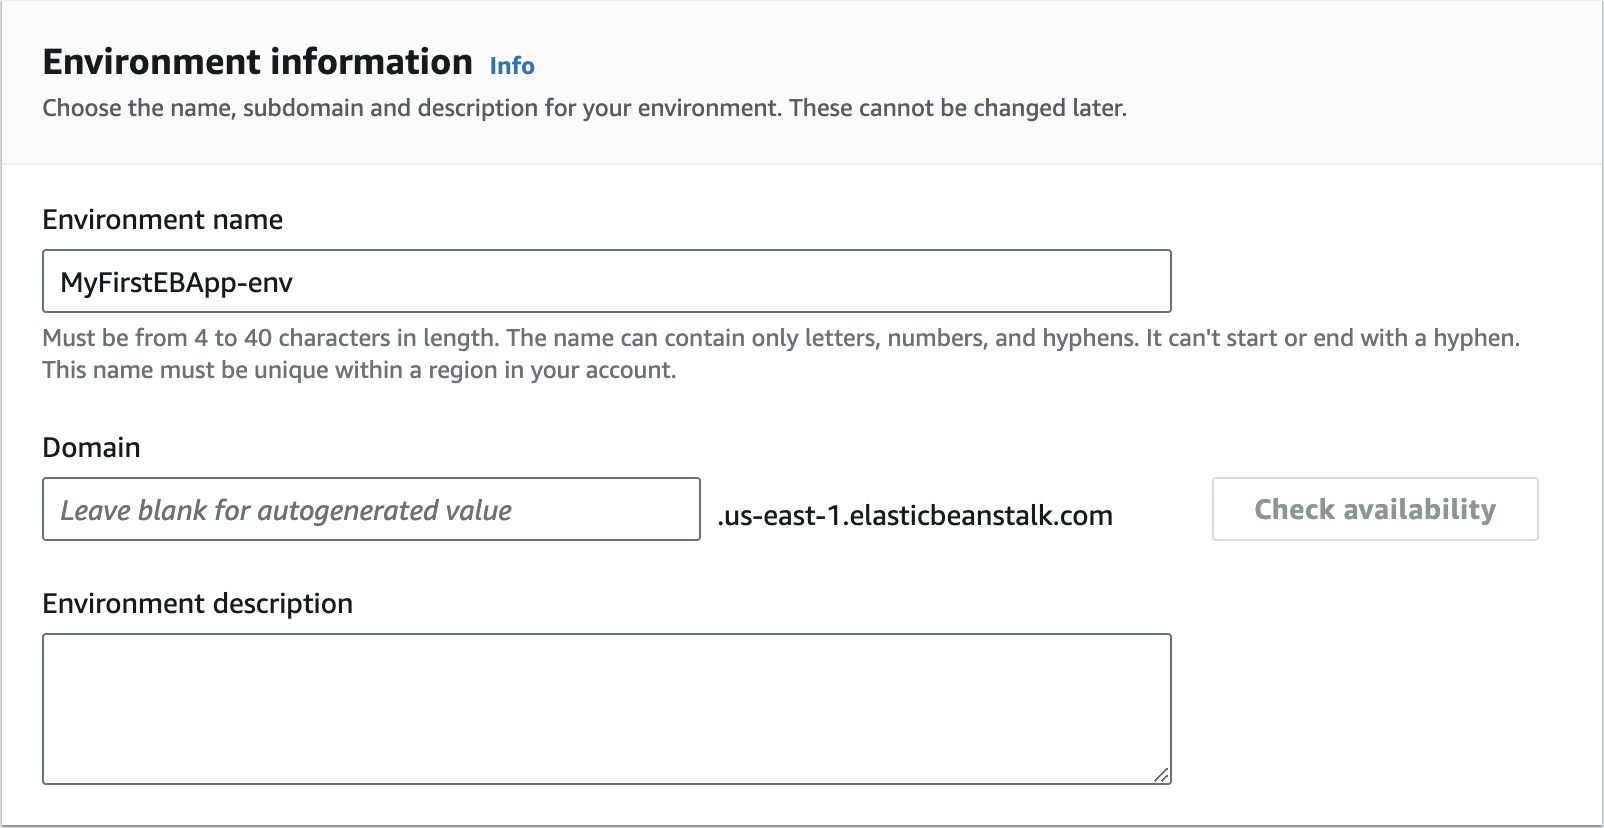Click the Environment information heading
The image size is (1604, 828).
click(257, 62)
